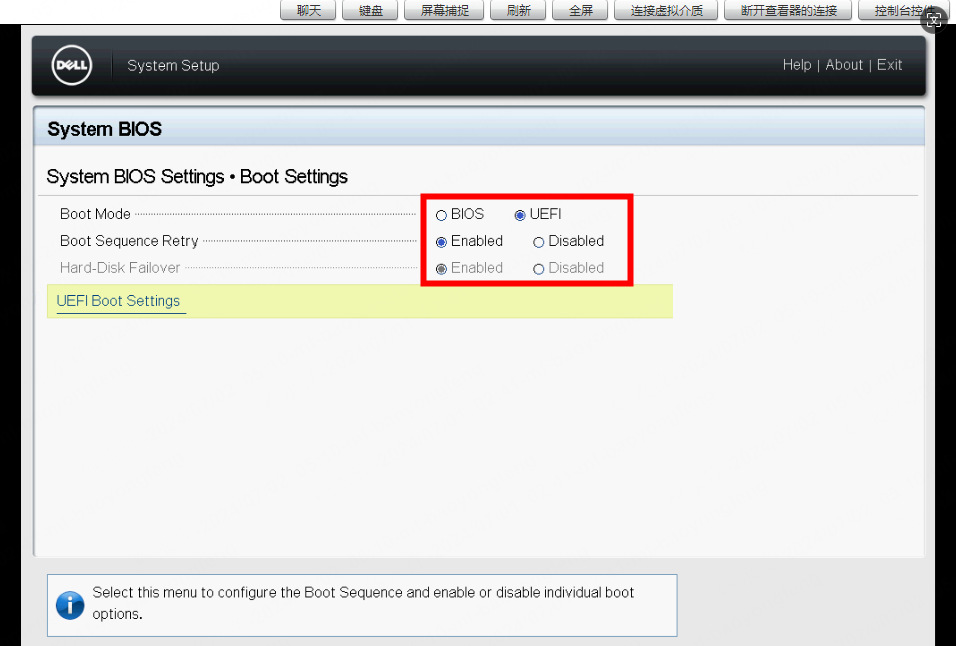Enable Boot Sequence Retry
Image resolution: width=956 pixels, height=646 pixels.
(441, 242)
